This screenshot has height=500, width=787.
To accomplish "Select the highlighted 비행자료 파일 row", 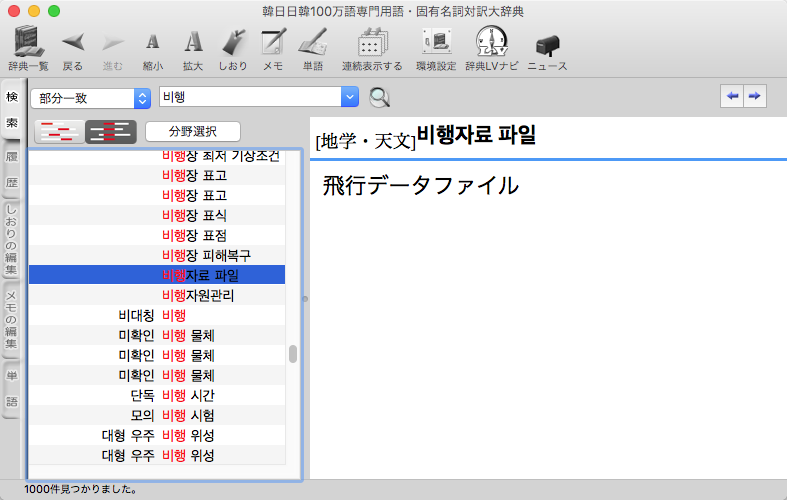I will (x=157, y=275).
